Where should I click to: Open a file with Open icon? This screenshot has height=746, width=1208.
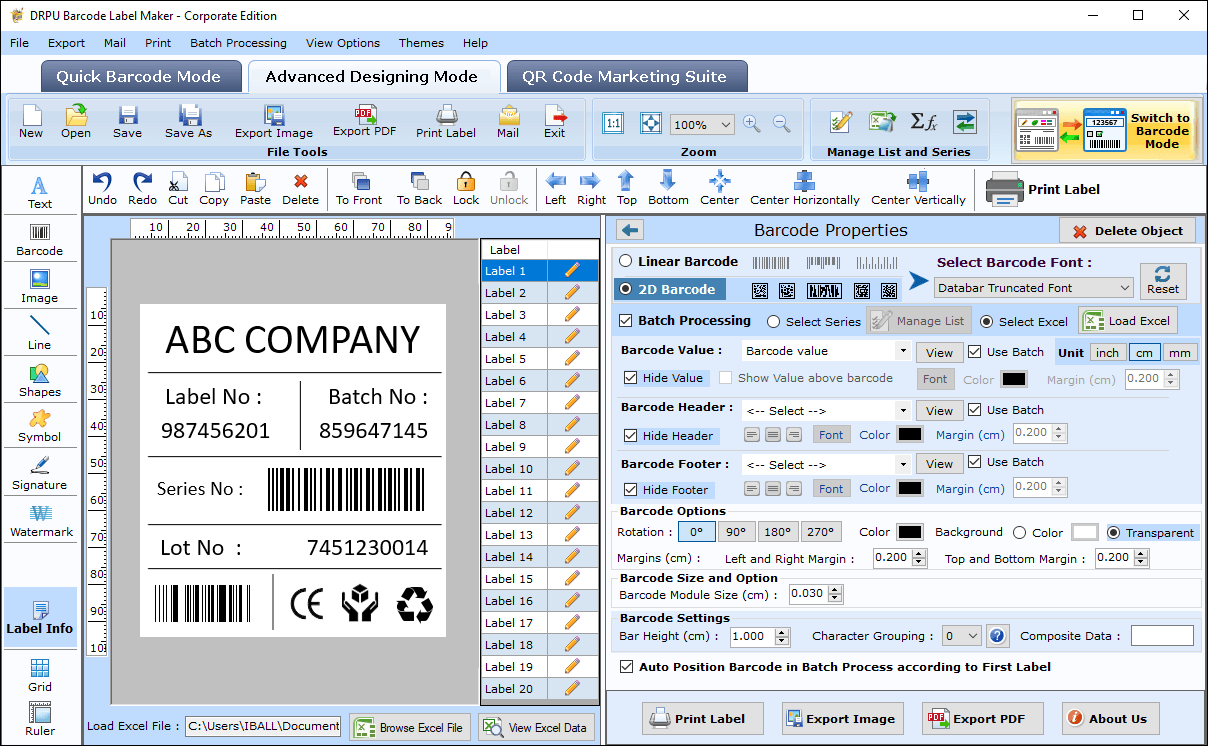tap(76, 122)
